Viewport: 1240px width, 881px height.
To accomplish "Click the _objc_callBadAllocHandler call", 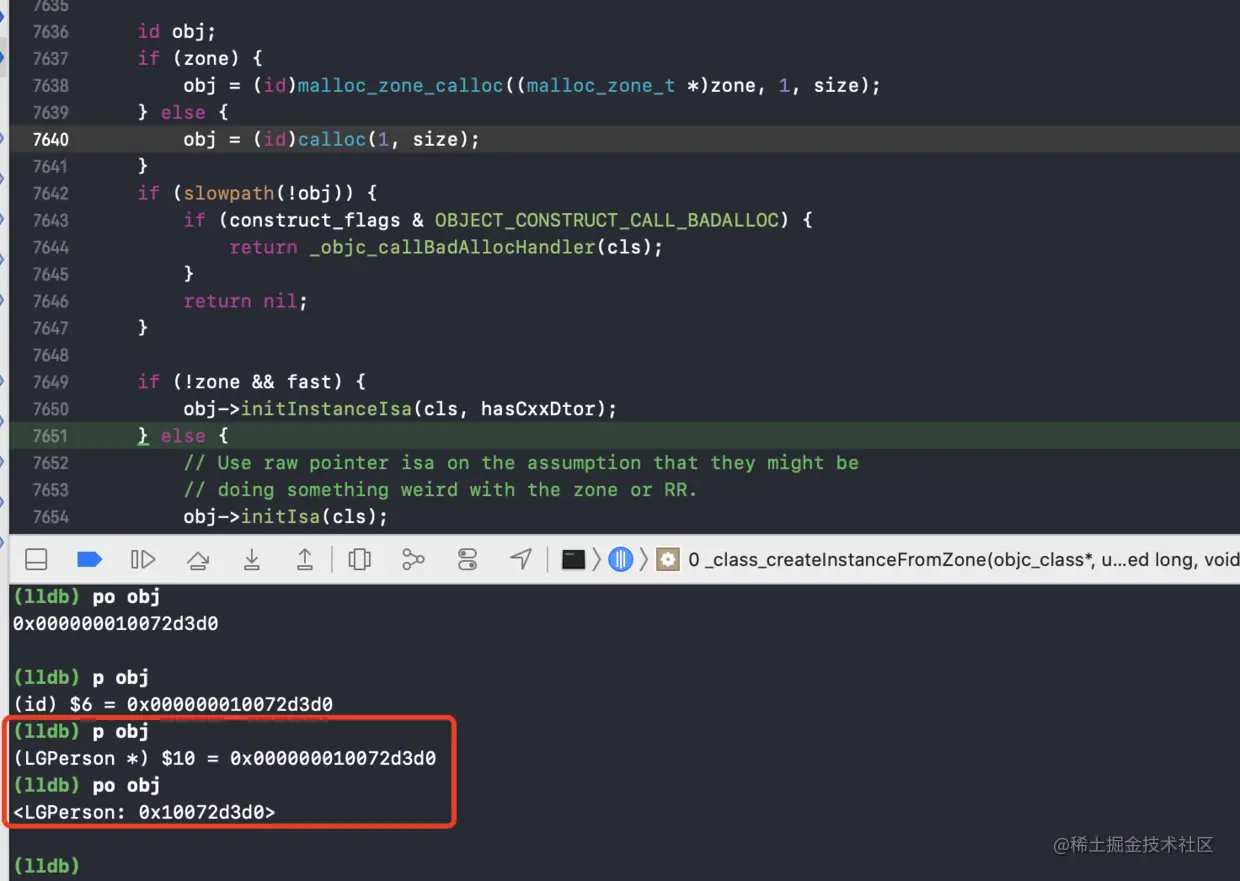I will click(x=452, y=247).
